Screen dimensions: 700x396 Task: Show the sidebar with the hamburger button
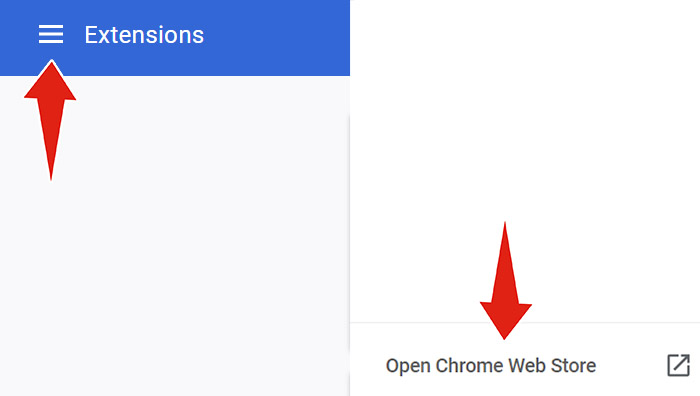point(51,34)
